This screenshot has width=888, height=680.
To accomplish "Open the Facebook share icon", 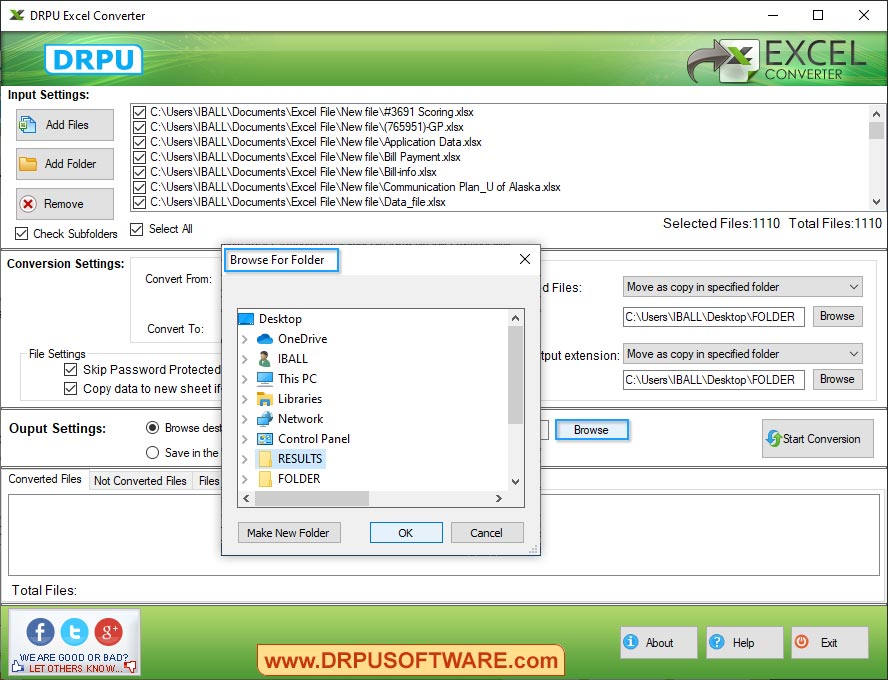I will pos(39,632).
